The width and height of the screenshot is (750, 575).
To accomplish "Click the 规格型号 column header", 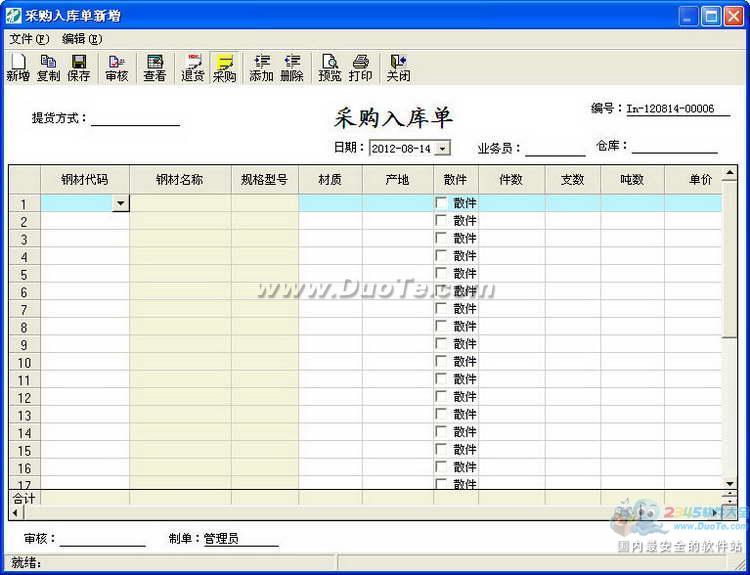I will tap(265, 179).
